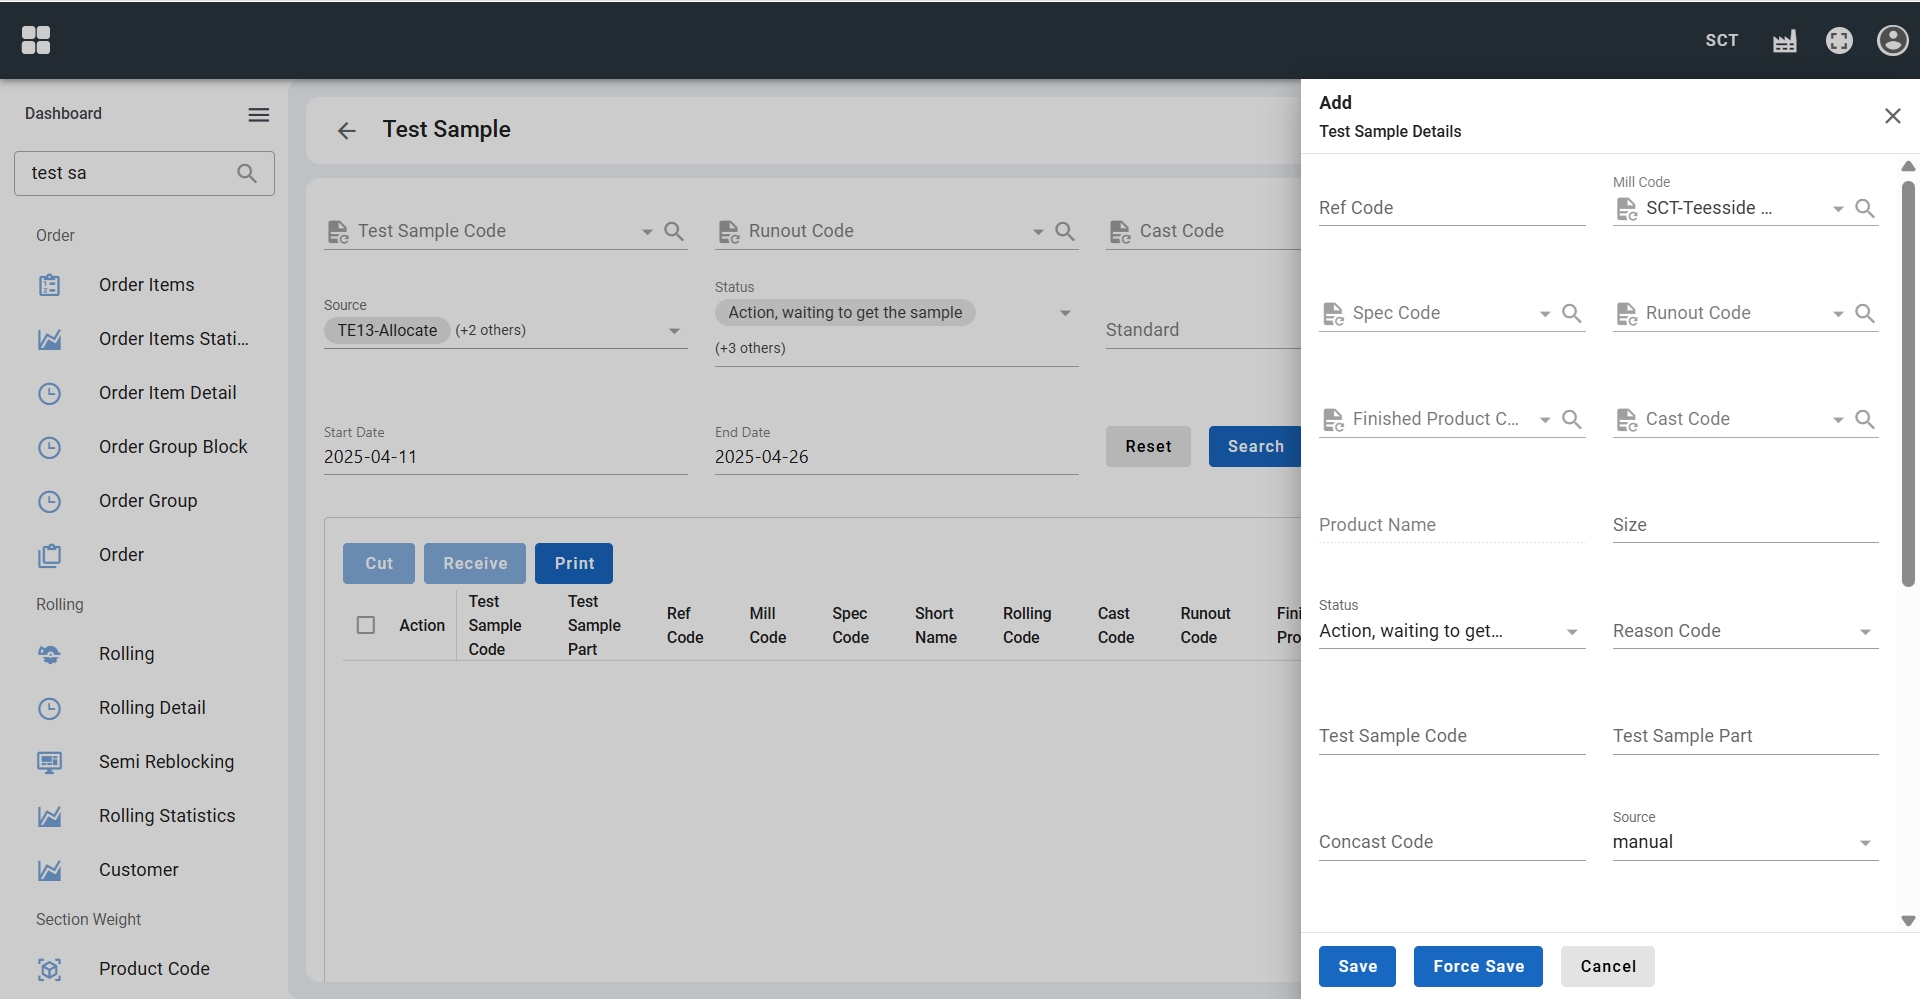Screen dimensions: 1920x999
Task: Open the Status filter dropdown arrow
Action: tap(1065, 313)
